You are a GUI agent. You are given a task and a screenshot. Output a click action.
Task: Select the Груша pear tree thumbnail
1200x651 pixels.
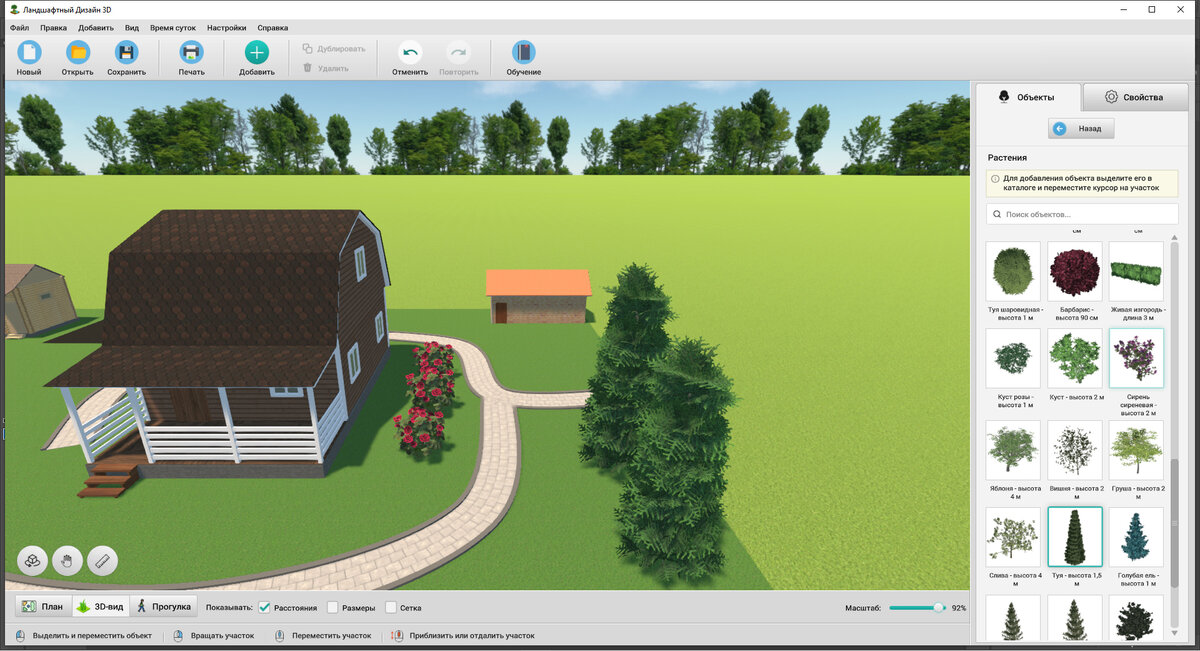1136,450
